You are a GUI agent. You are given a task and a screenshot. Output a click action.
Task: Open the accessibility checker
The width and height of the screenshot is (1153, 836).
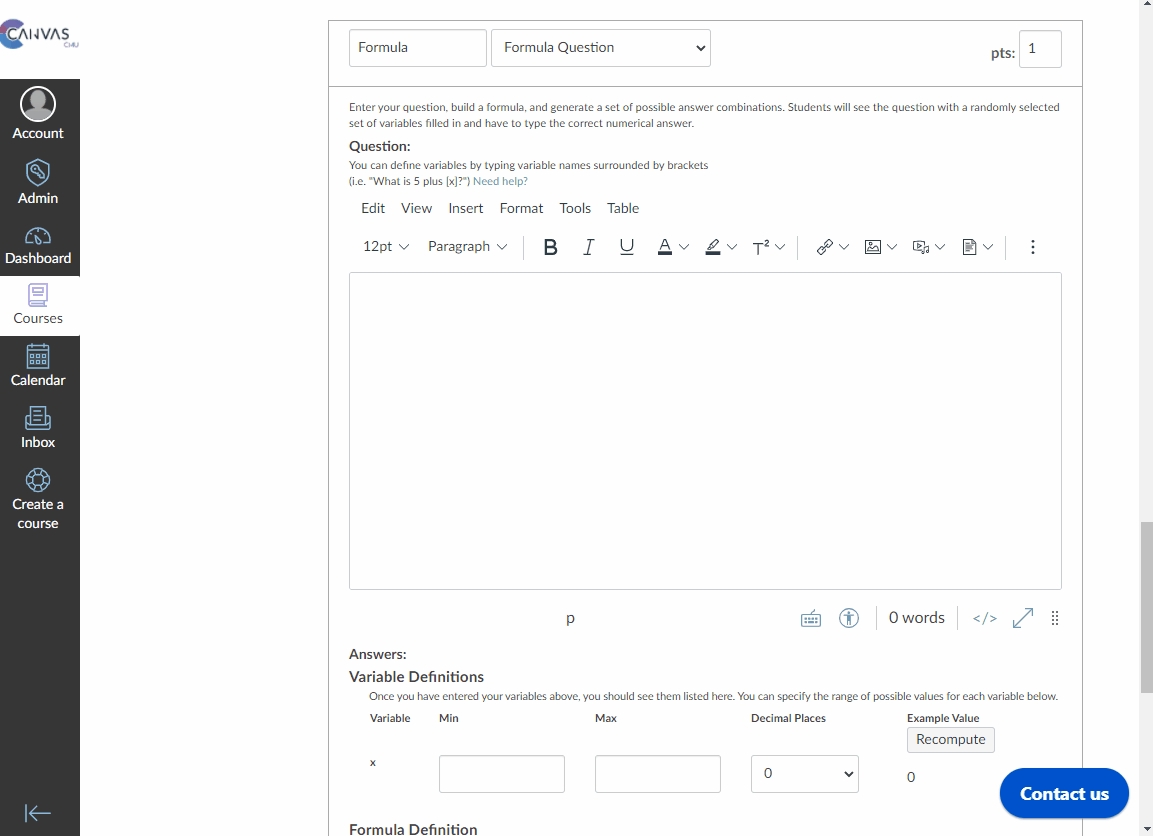(x=849, y=618)
